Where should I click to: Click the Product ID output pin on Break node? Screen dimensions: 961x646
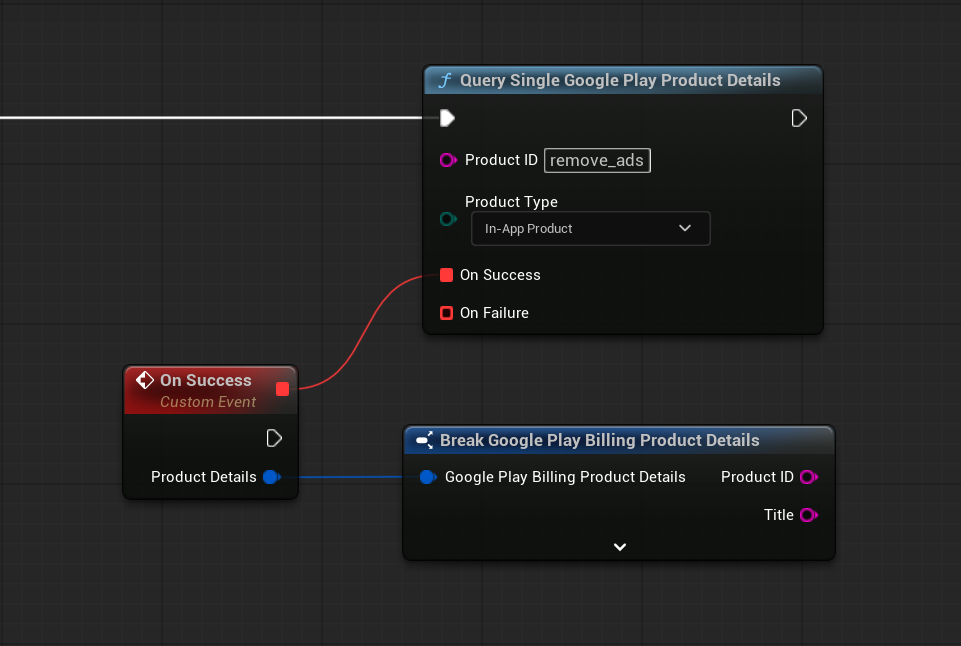tap(809, 477)
